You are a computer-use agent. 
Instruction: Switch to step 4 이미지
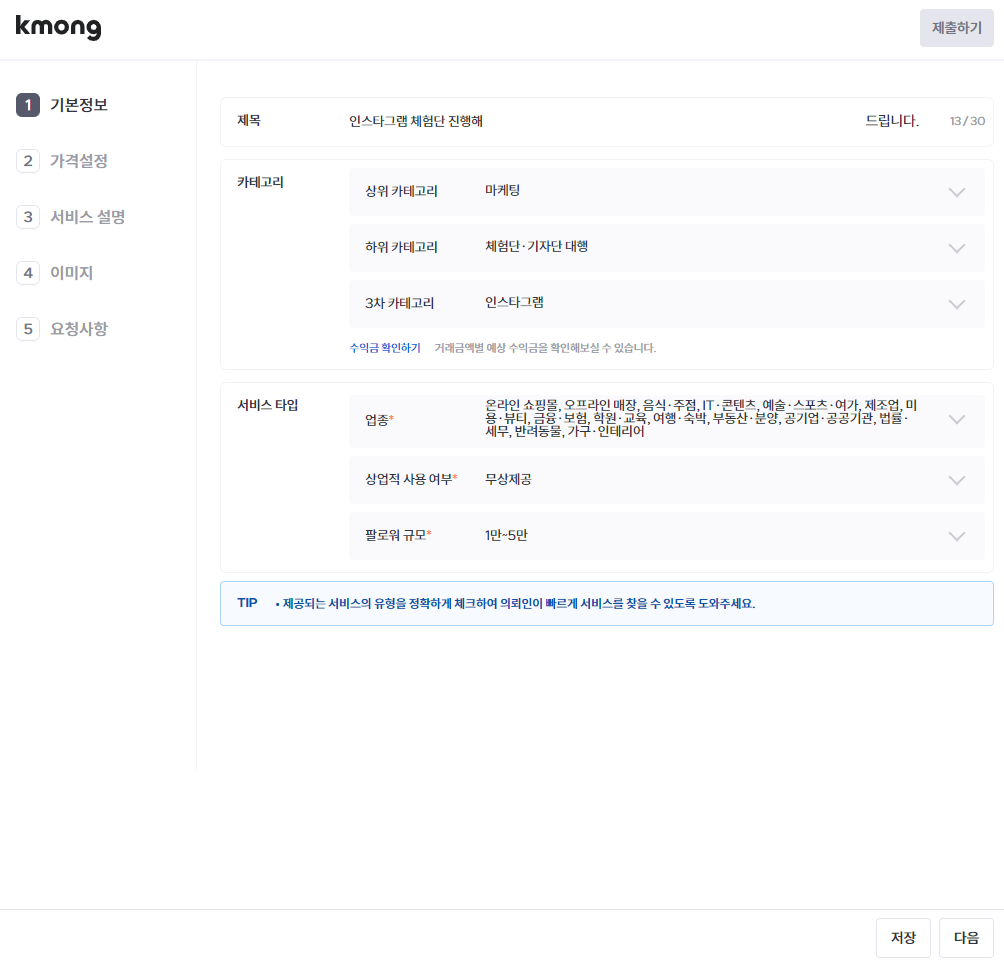point(55,273)
